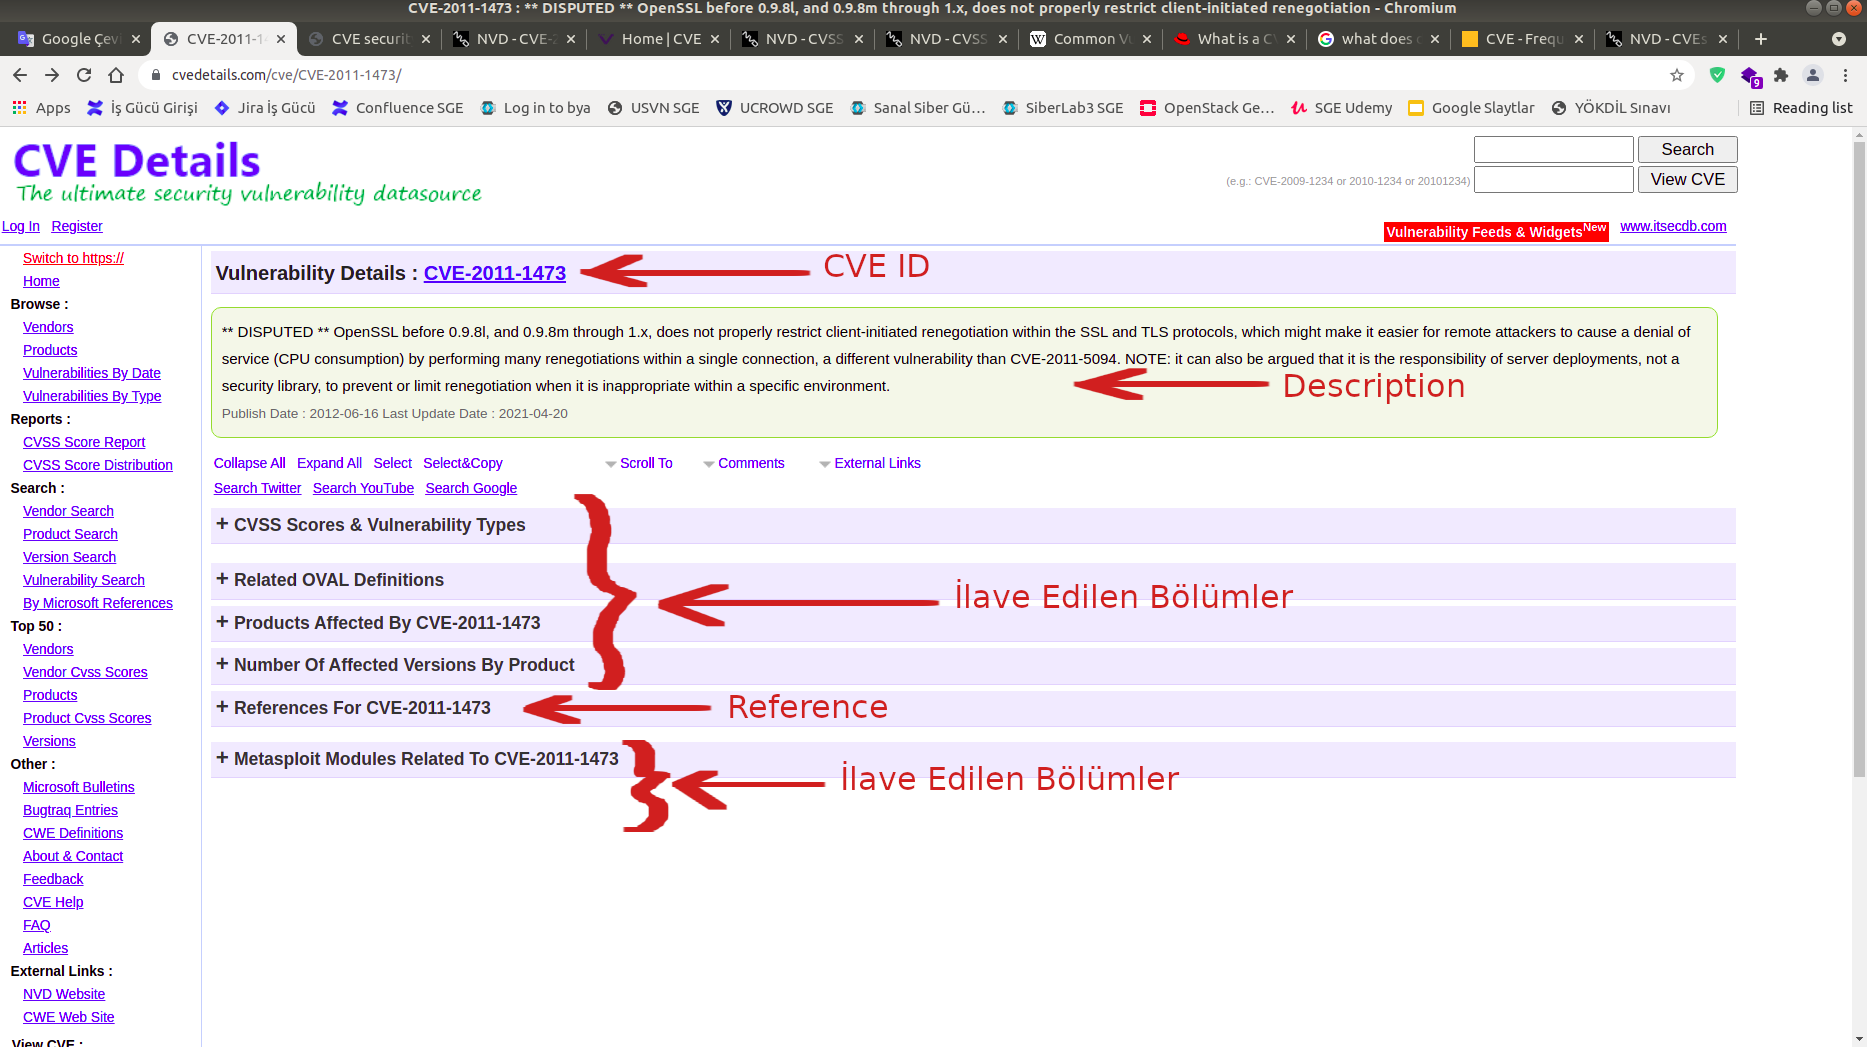The height and width of the screenshot is (1047, 1867).
Task: Open Search Twitter link
Action: point(257,488)
